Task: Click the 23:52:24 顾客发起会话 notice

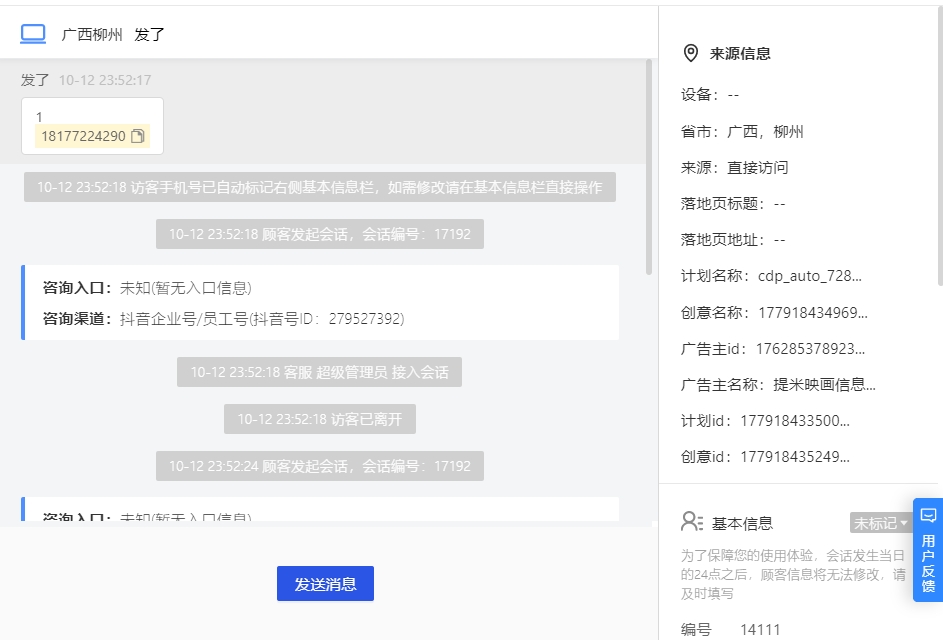Action: click(320, 466)
